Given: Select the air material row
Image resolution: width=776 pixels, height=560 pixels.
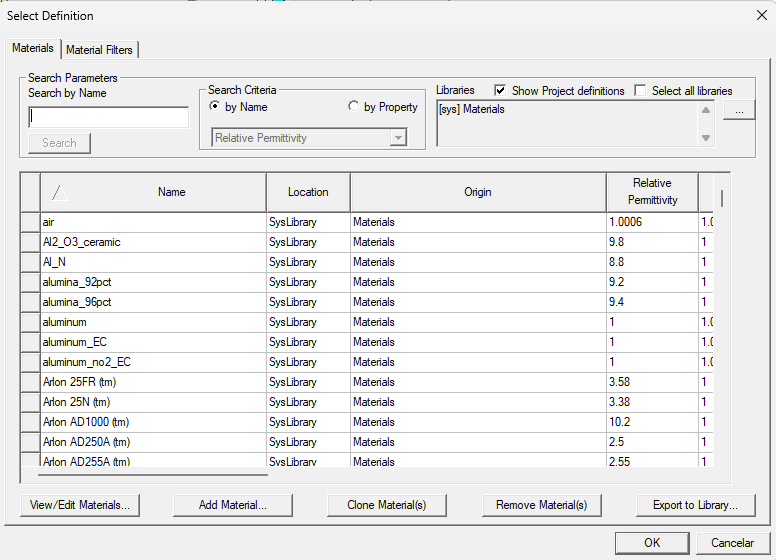Looking at the screenshot, I should click(366, 222).
